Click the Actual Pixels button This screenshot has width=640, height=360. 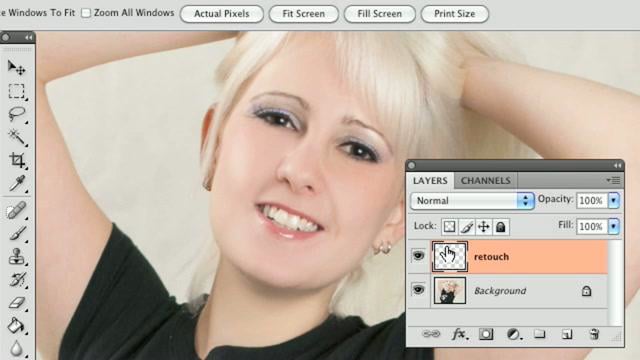click(222, 14)
